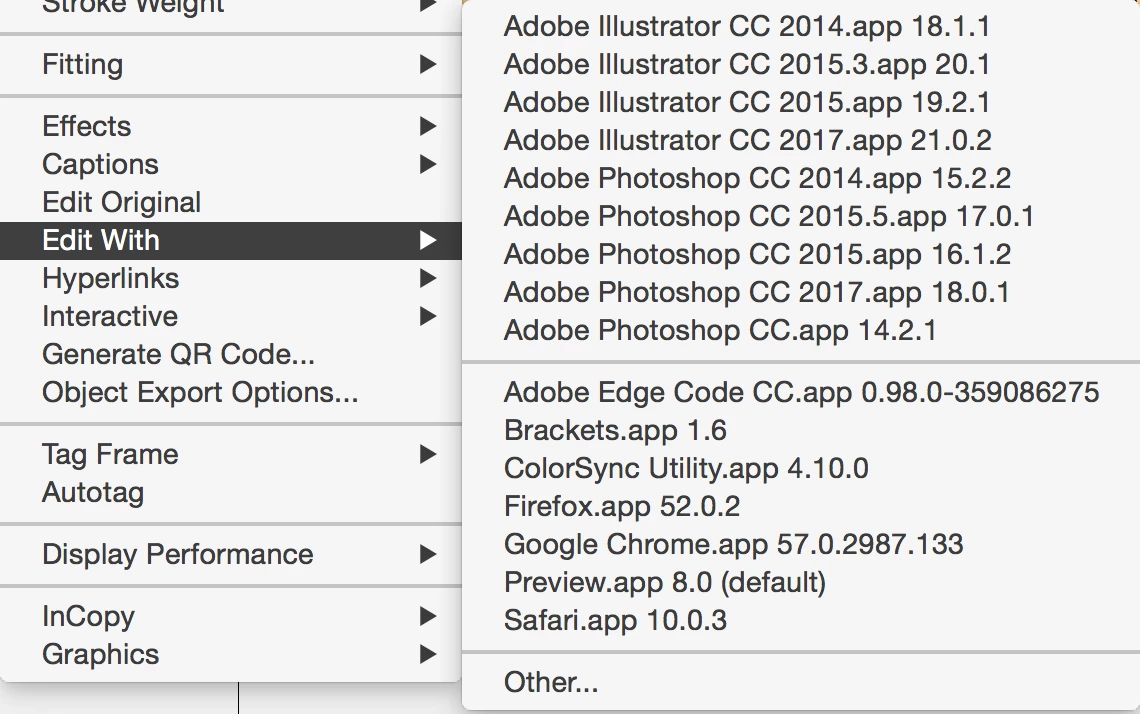The image size is (1140, 714).
Task: Click Generate QR Code option
Action: (179, 354)
